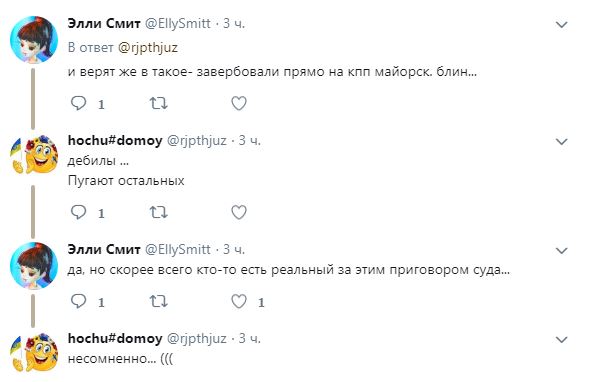Open @EllySmitt handle on 'приговором суда' tweet
Screen dimensions: 594x382
(x=178, y=249)
